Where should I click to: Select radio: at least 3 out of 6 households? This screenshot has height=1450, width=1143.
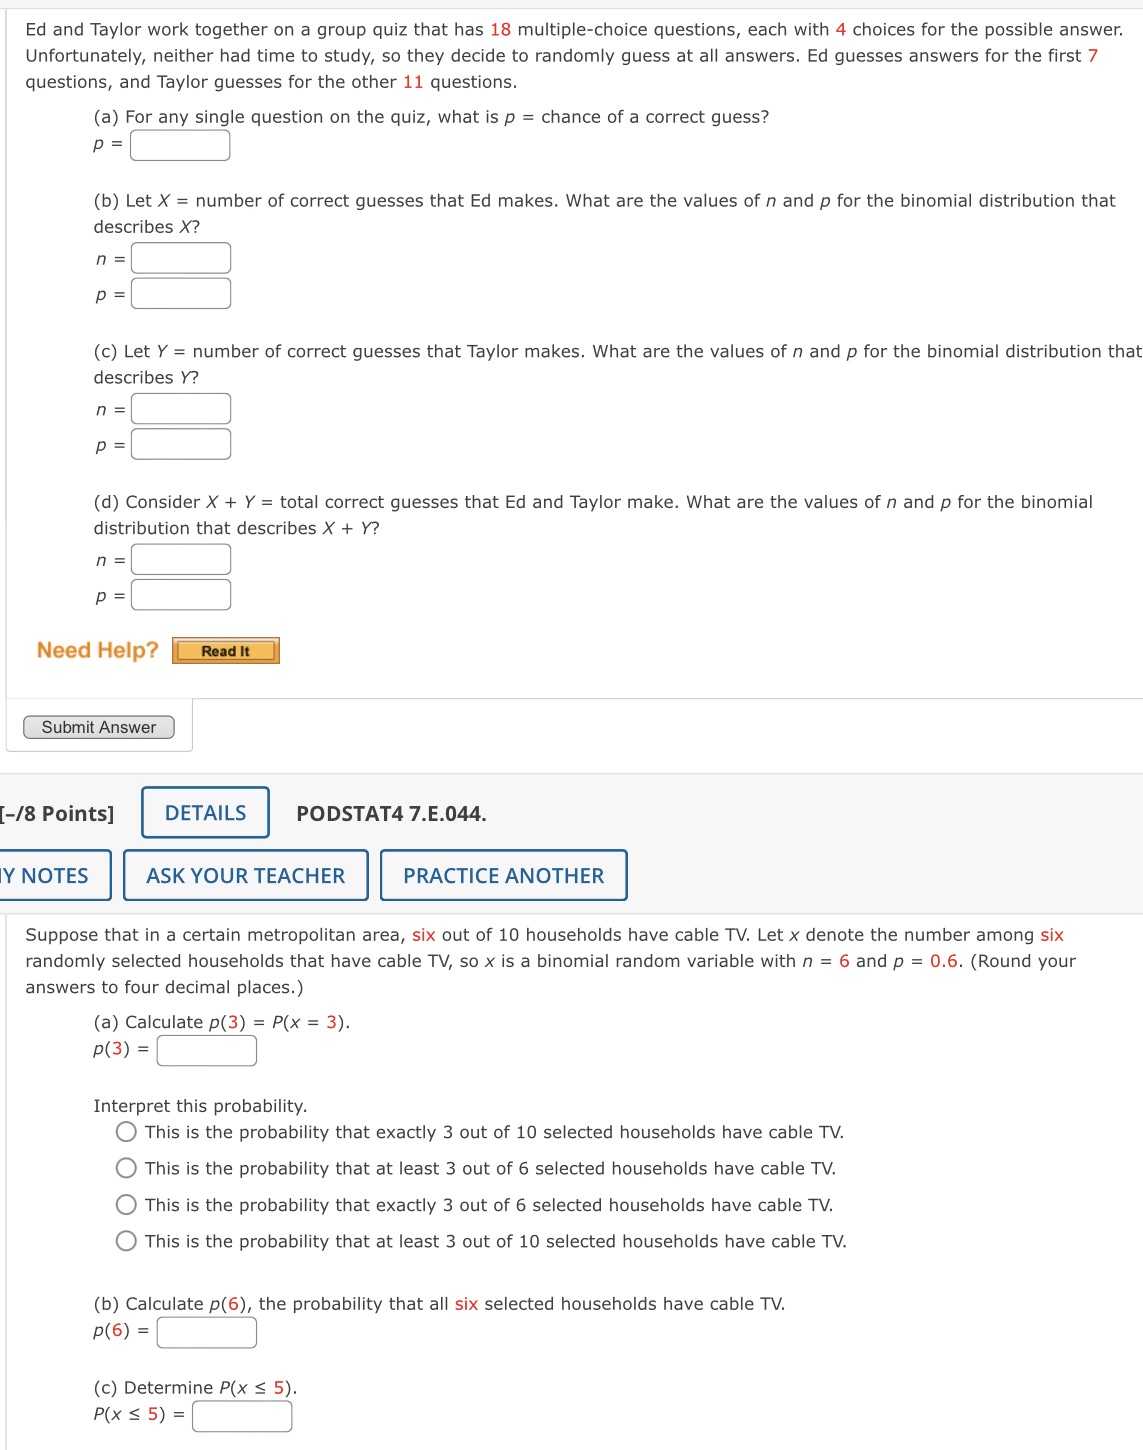(x=124, y=1168)
